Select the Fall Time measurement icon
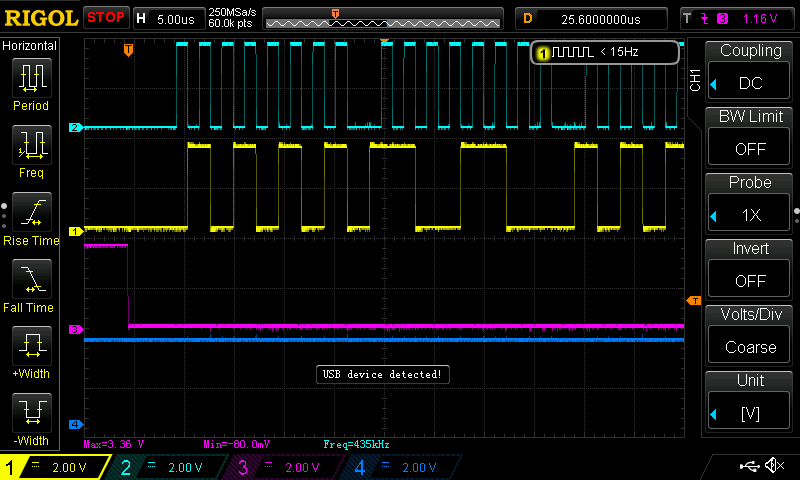 (x=32, y=279)
